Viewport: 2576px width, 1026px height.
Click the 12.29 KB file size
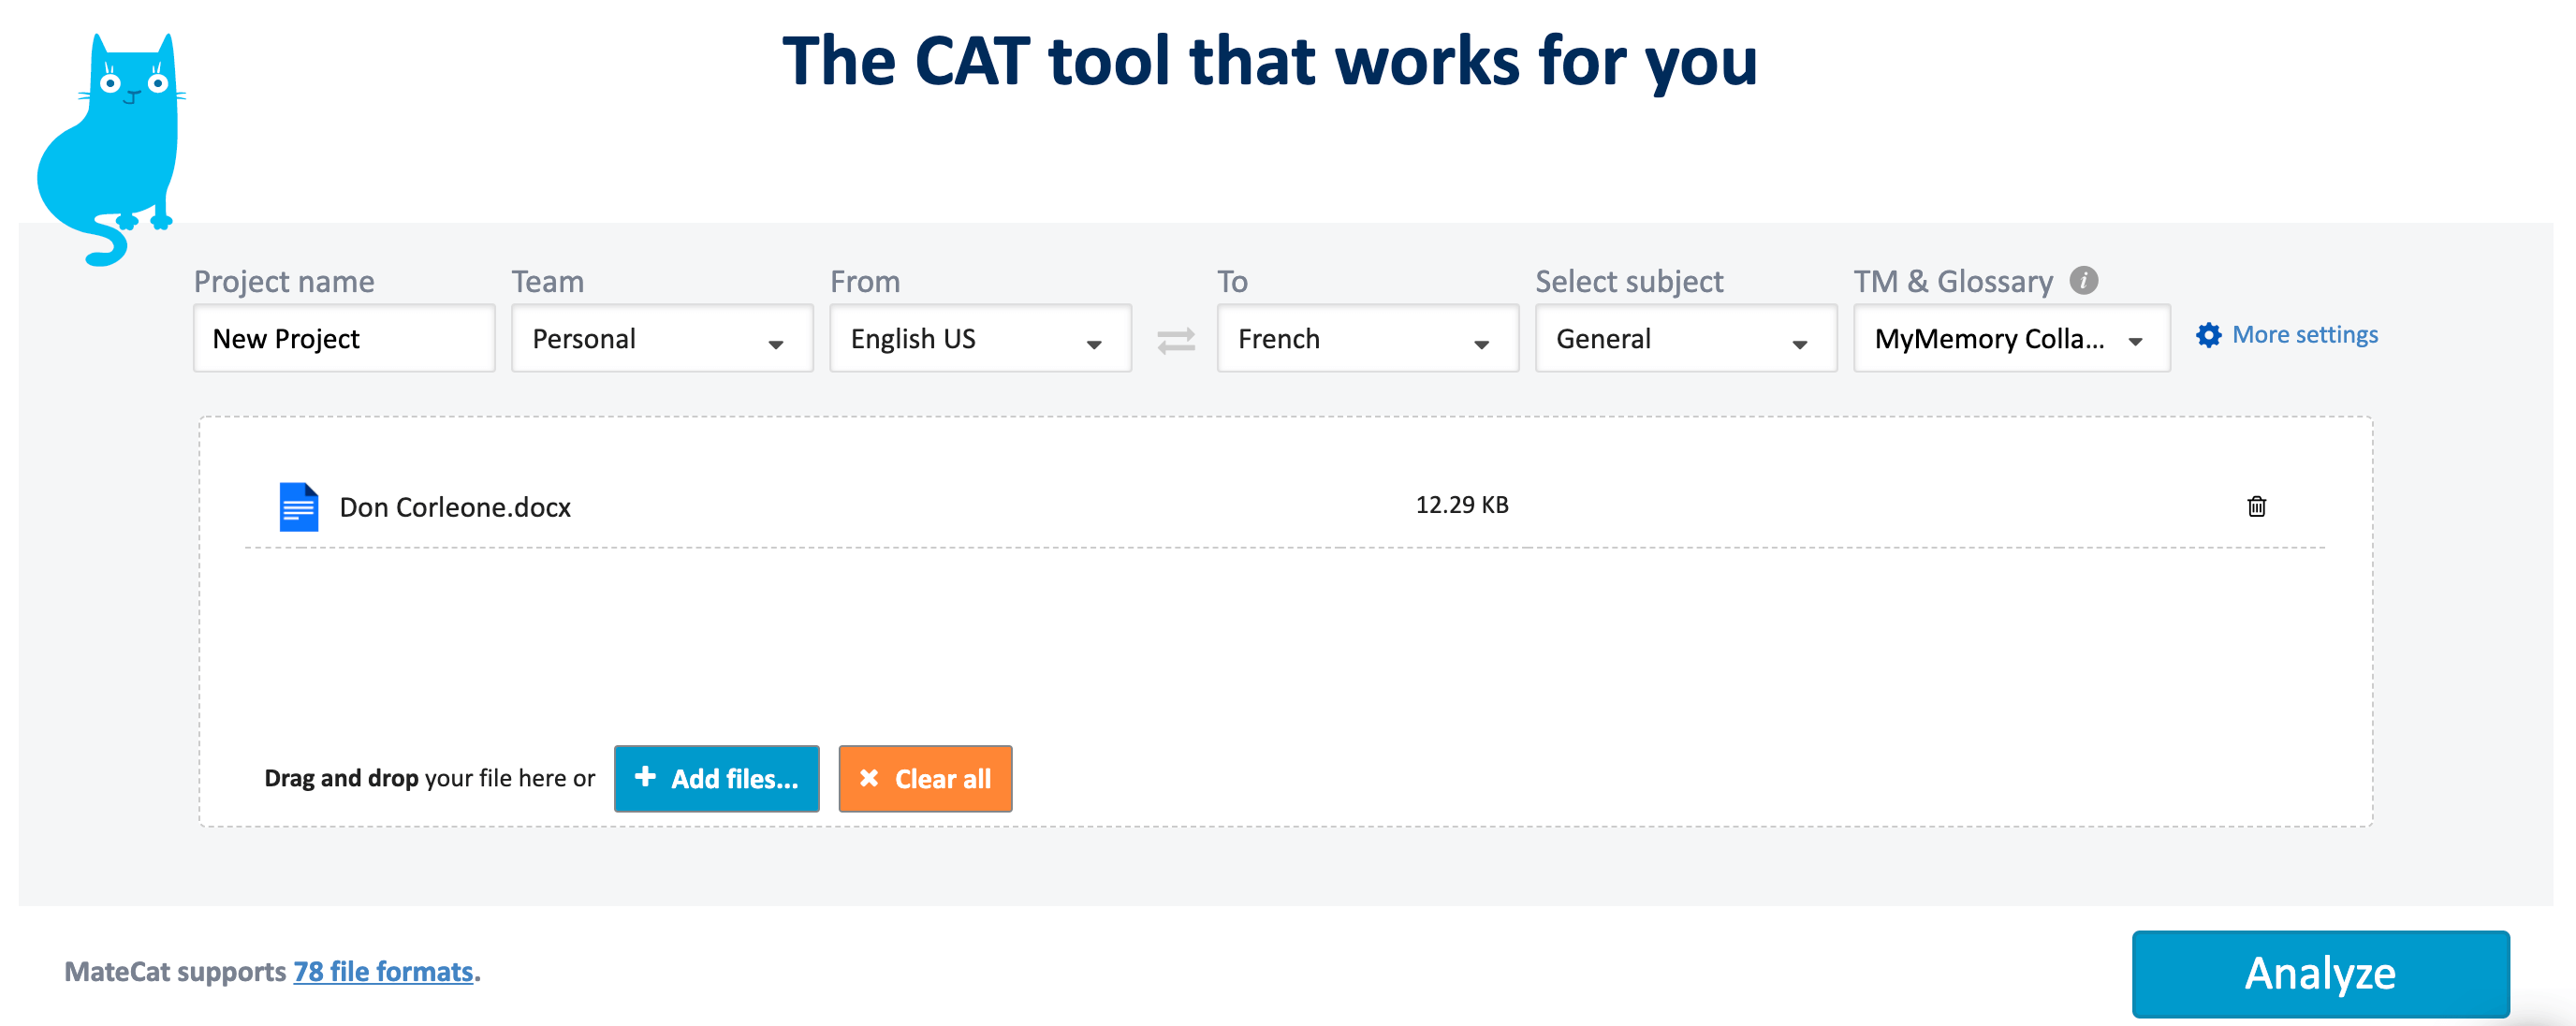click(x=1461, y=505)
